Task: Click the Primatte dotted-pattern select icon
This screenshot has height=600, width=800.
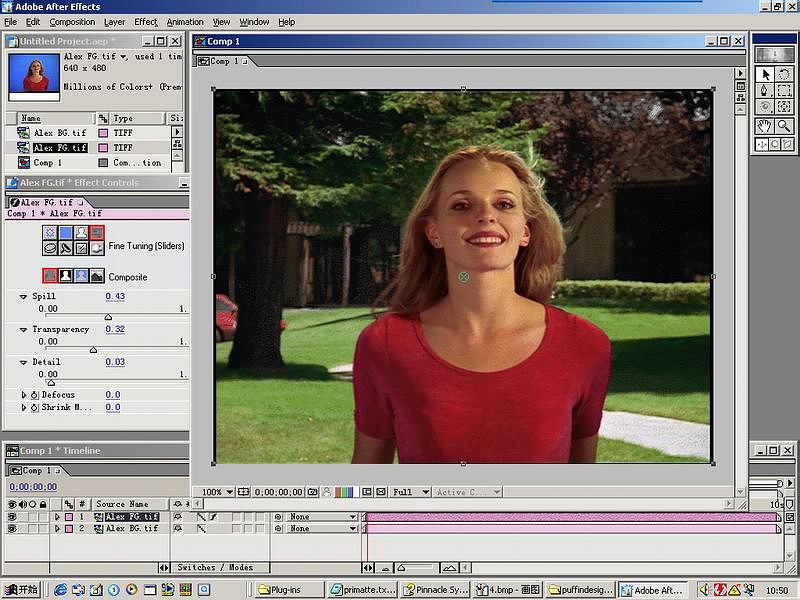Action: tap(50, 233)
